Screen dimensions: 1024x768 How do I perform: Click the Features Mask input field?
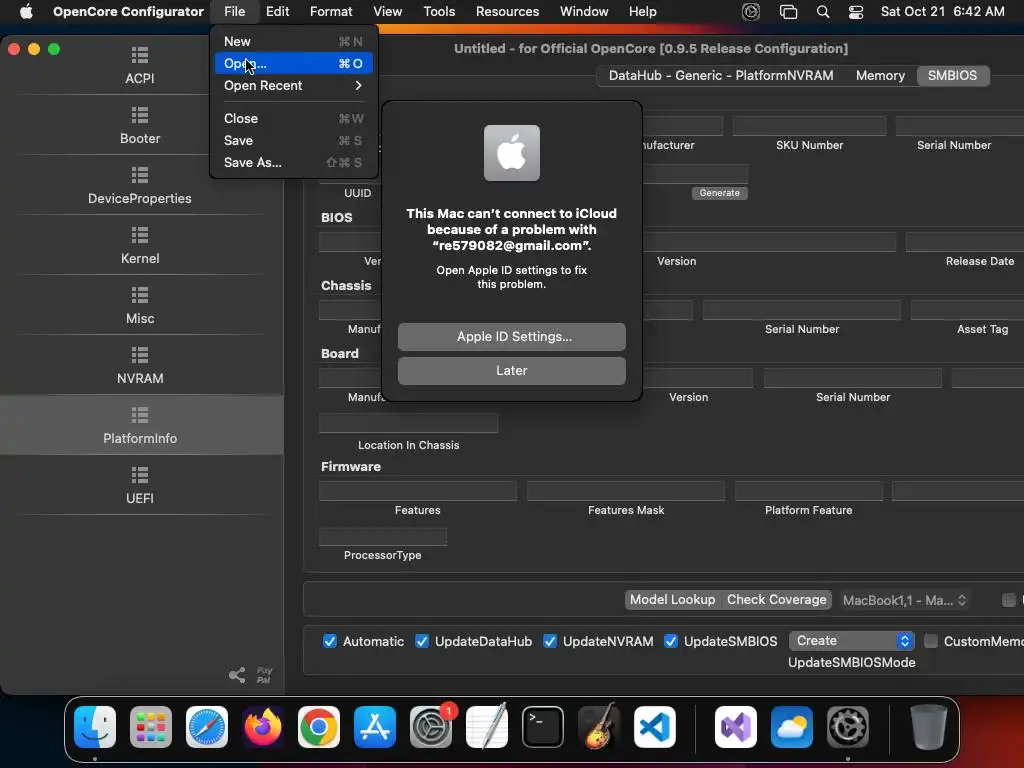point(626,490)
